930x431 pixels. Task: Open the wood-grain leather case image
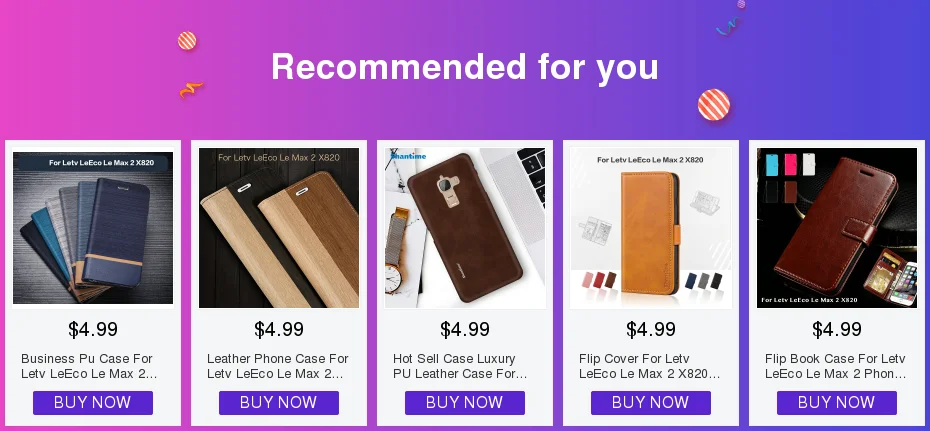pyautogui.click(x=279, y=228)
